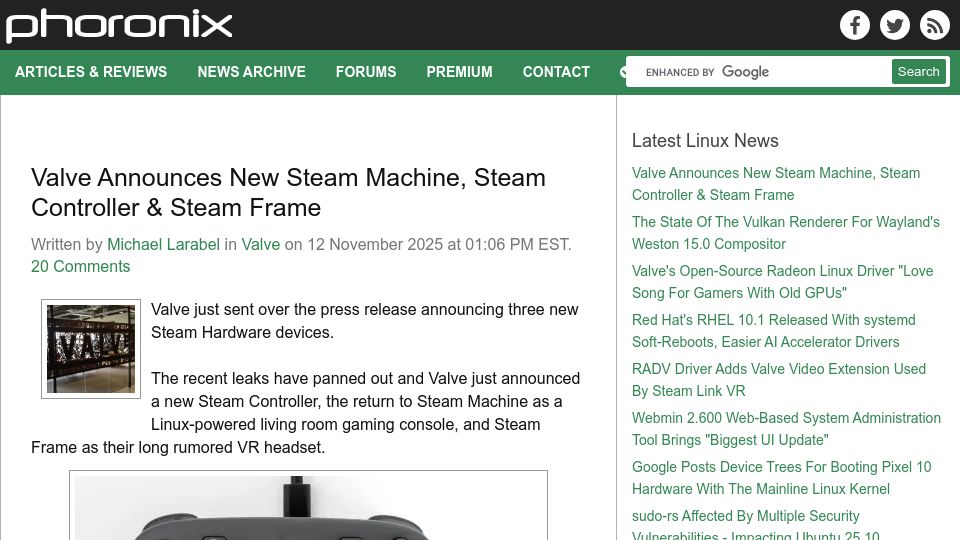Open Radeon Linux Driver Love Song link
Screen dimensions: 960x540
coord(782,282)
